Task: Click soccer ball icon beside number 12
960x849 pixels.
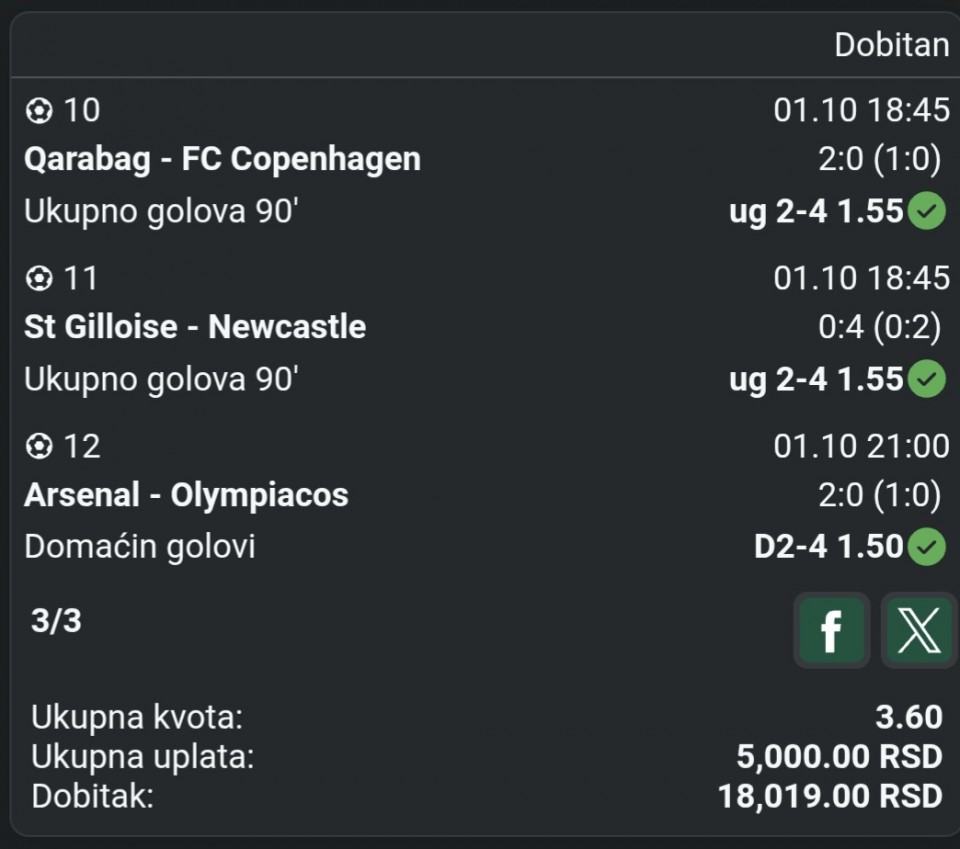Action: (39, 446)
